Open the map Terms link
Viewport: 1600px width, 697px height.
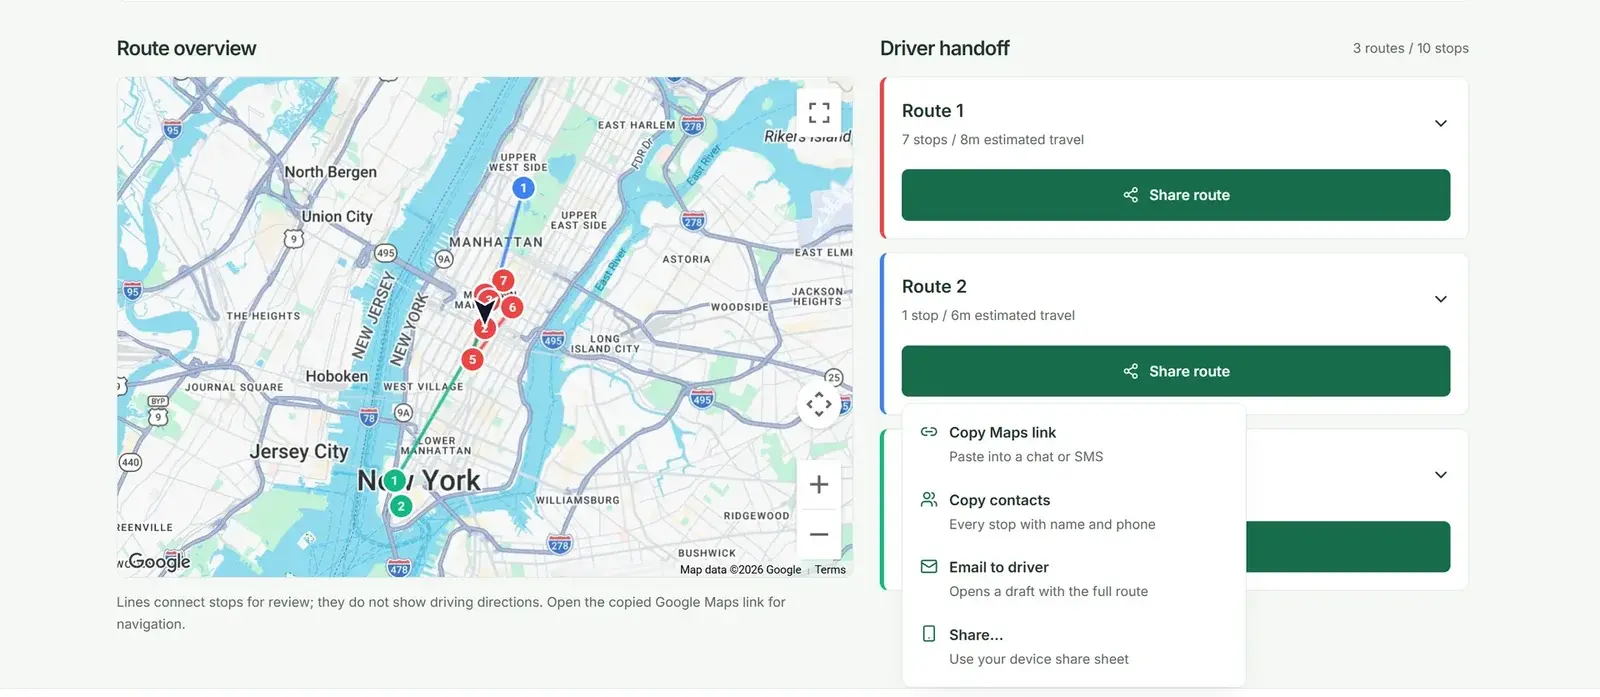pyautogui.click(x=830, y=570)
